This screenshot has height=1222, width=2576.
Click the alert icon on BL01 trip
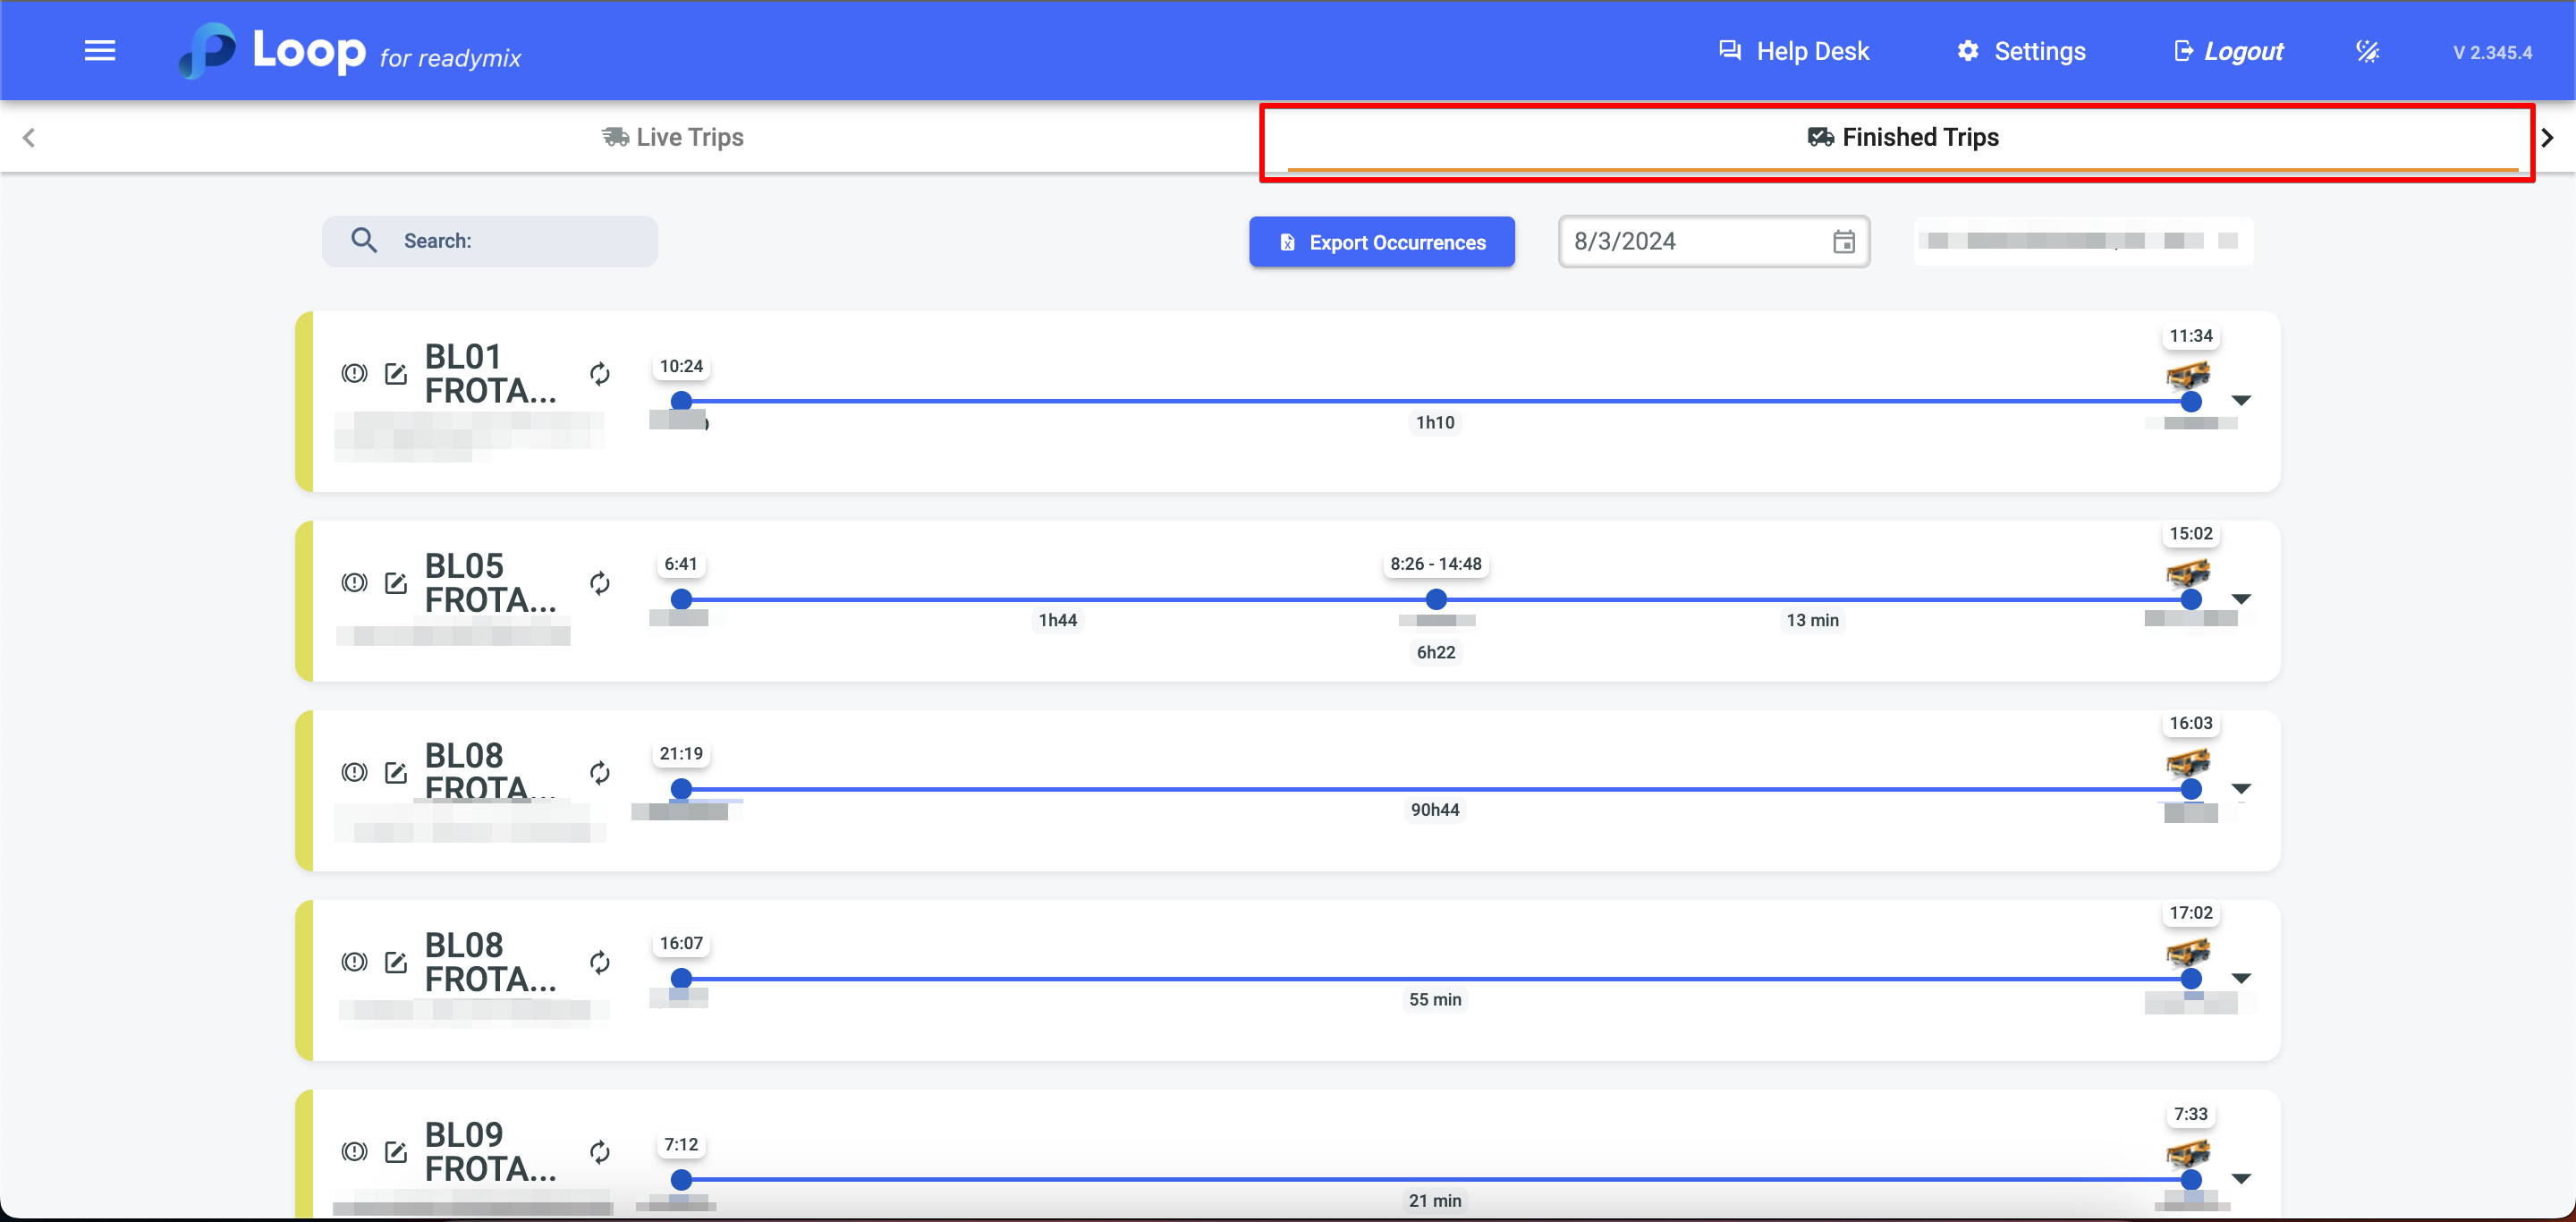point(354,374)
